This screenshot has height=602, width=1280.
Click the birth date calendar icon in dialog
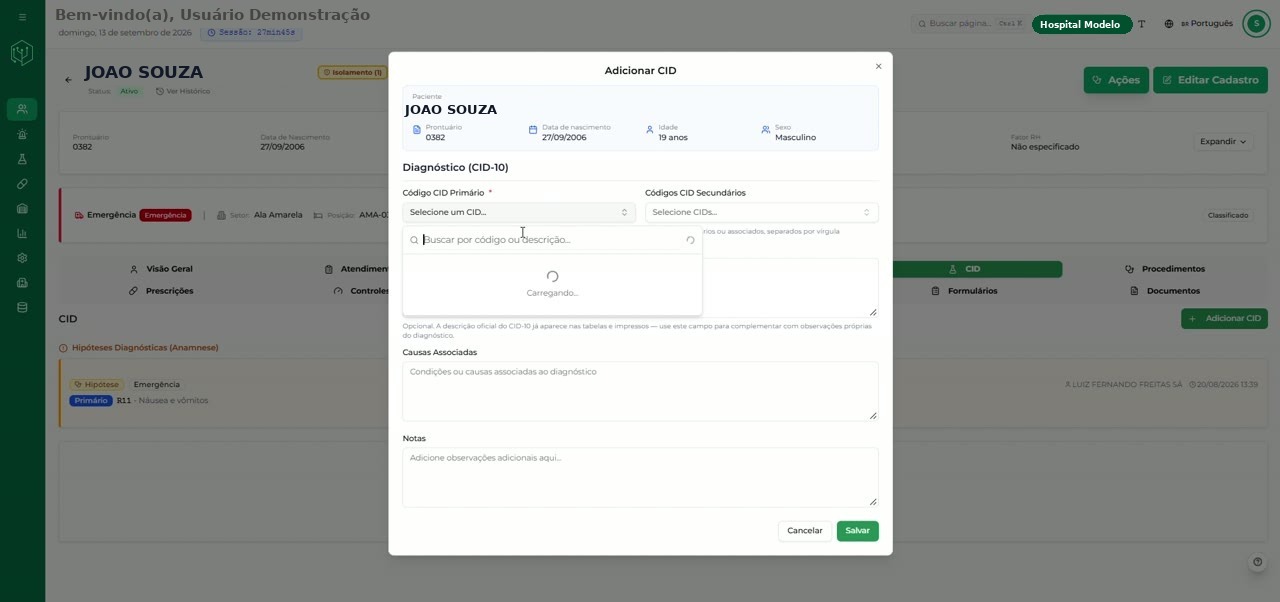(533, 130)
